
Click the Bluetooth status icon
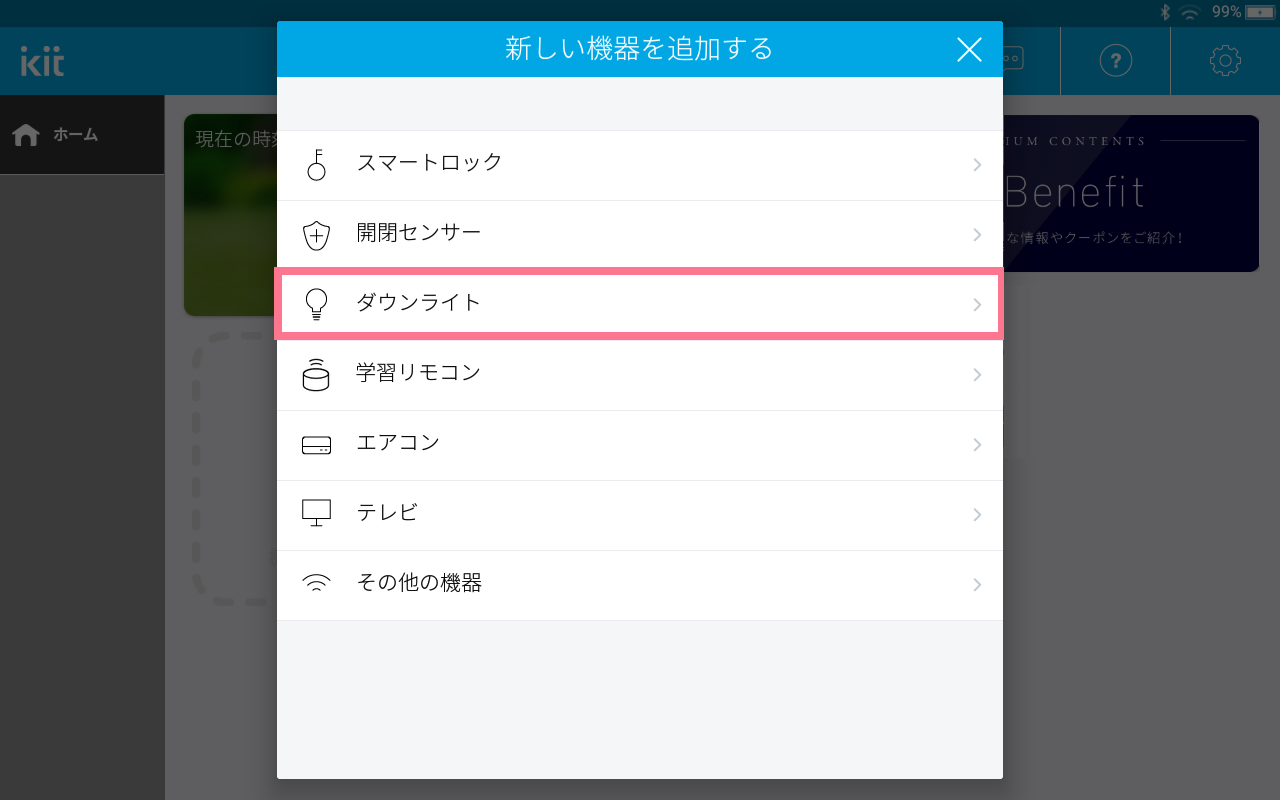click(1164, 12)
